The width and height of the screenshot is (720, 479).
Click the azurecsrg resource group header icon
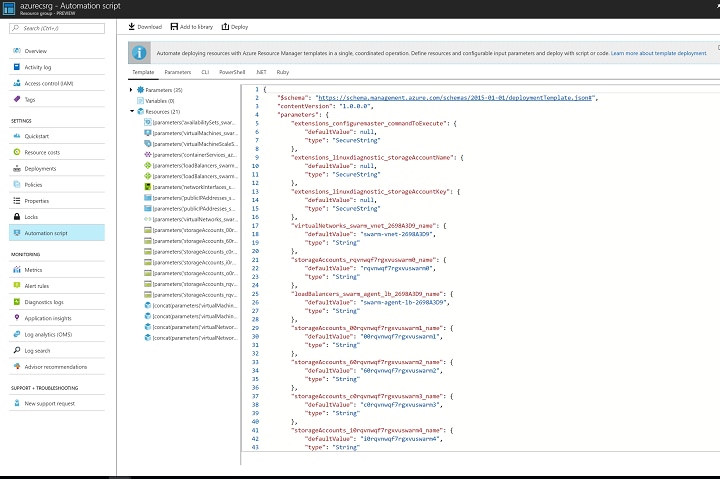click(9, 8)
